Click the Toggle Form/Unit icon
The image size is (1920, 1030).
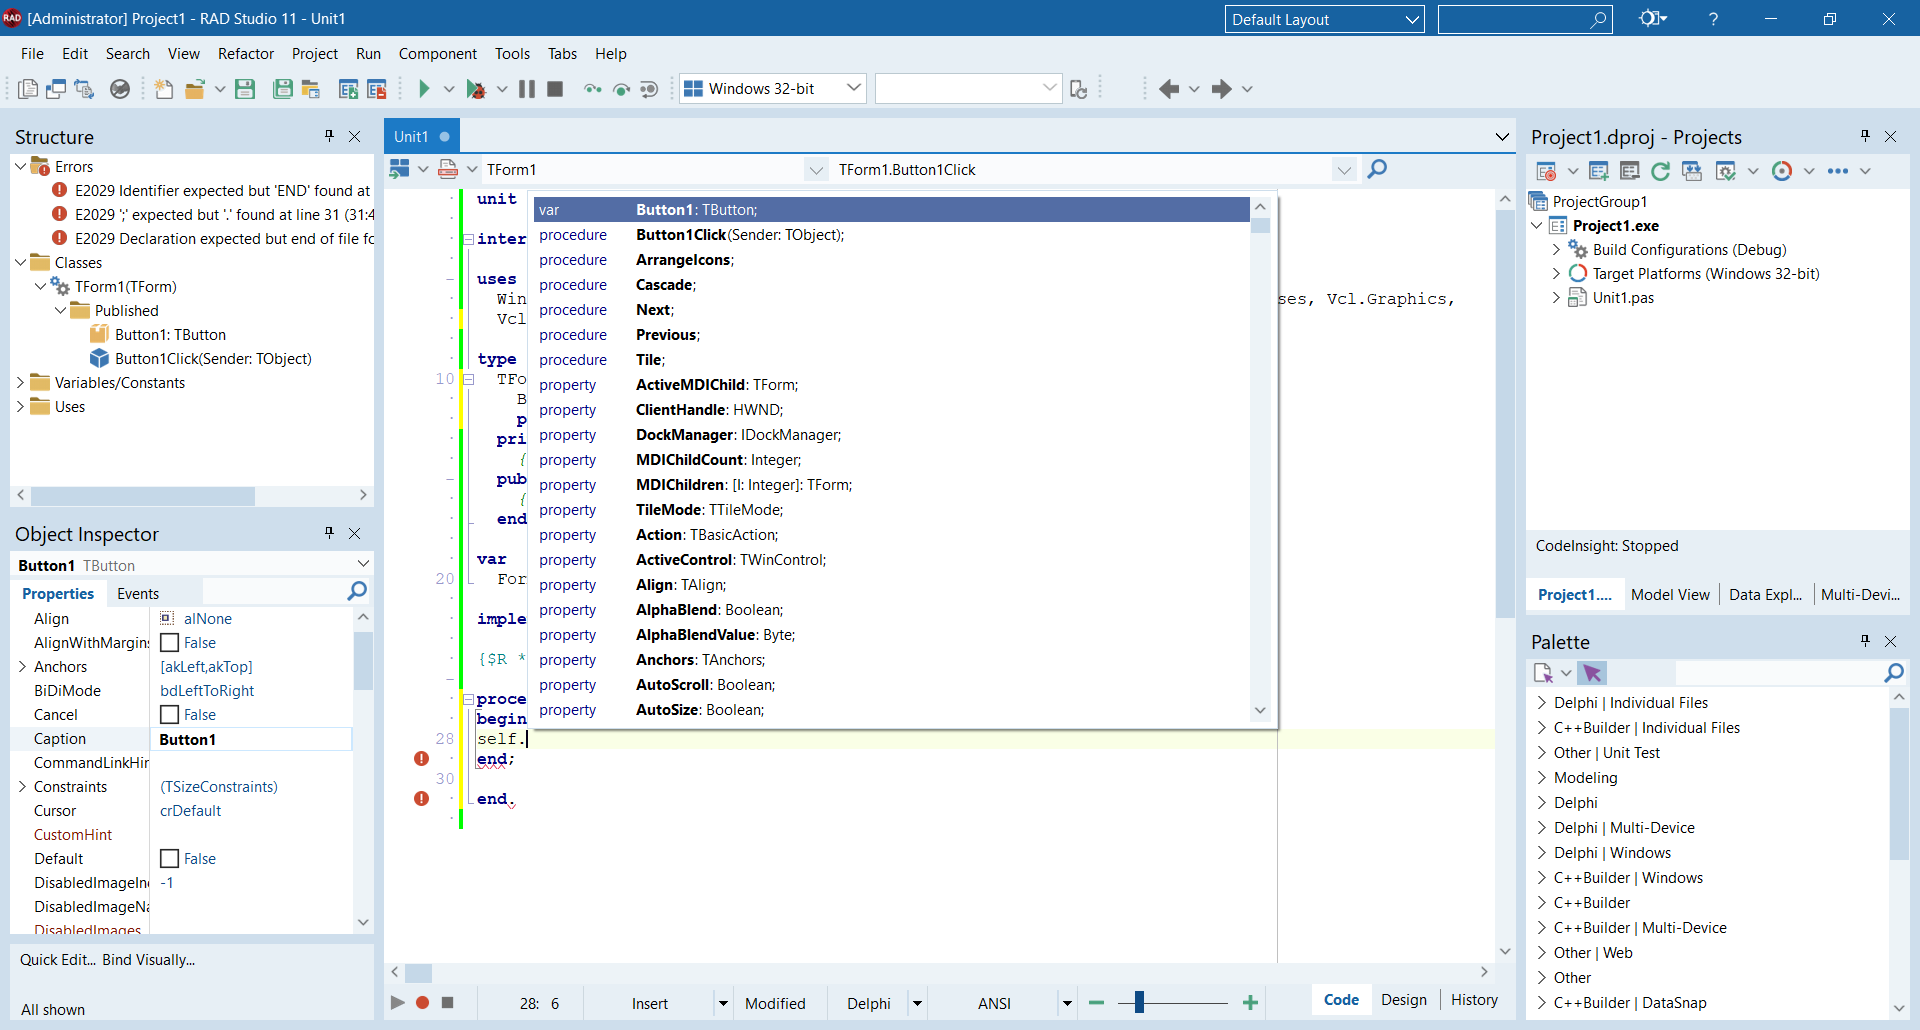click(84, 89)
